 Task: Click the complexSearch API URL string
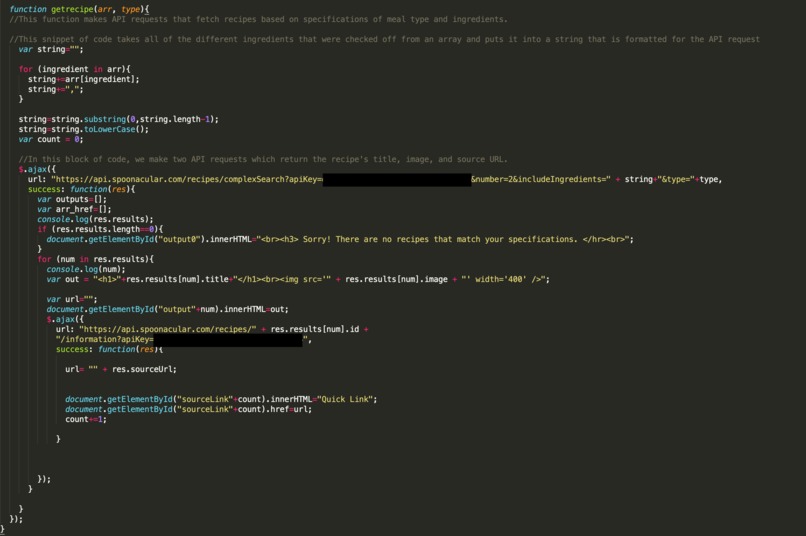pyautogui.click(x=331, y=179)
